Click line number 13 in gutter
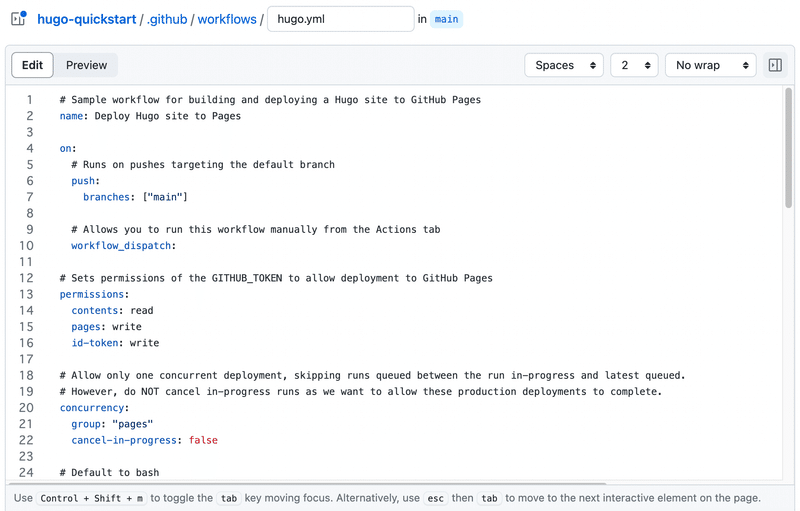This screenshot has width=800, height=511. click(26, 294)
